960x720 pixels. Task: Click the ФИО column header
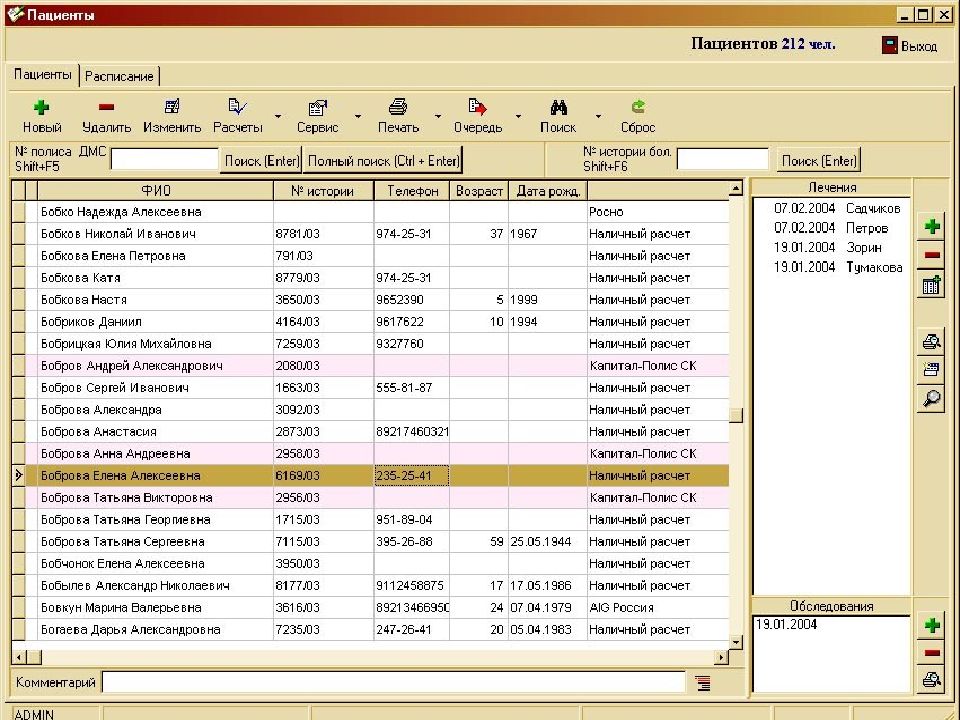(x=156, y=191)
